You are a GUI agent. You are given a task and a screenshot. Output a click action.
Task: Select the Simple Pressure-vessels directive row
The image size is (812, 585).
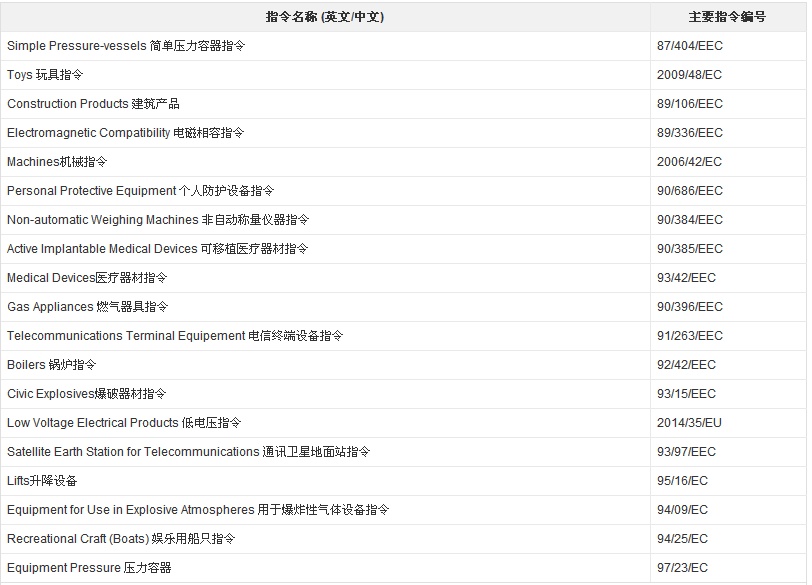tap(126, 46)
